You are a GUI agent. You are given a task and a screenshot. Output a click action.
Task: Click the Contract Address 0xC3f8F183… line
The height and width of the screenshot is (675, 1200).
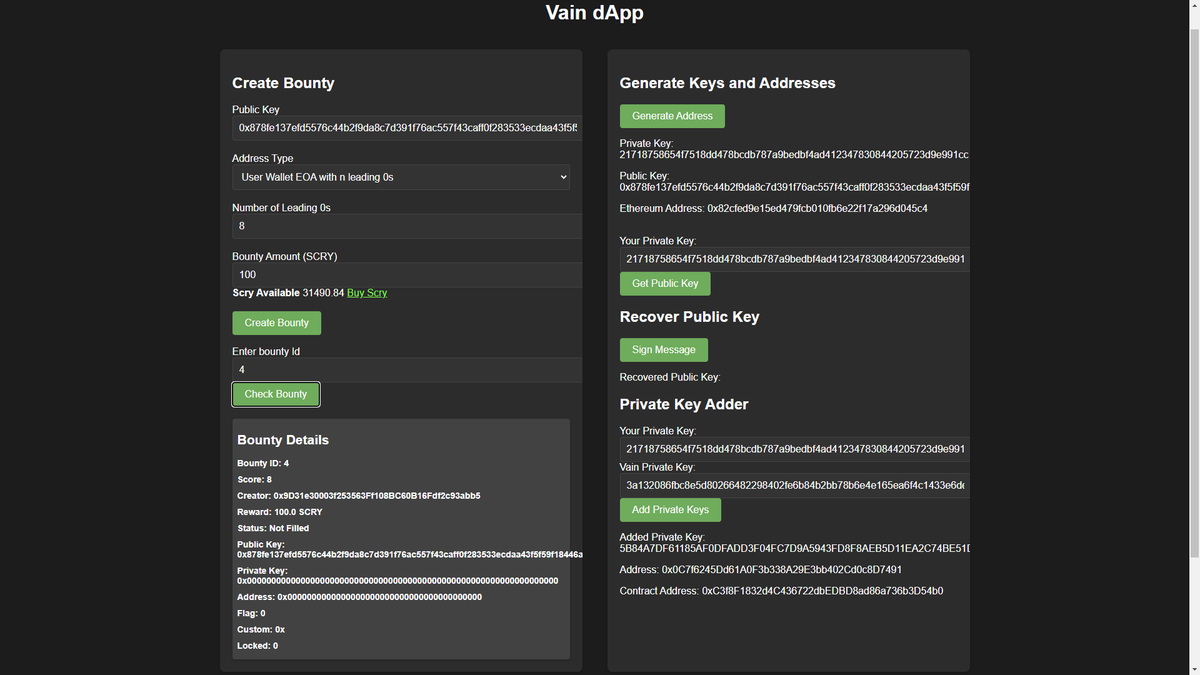coord(781,591)
